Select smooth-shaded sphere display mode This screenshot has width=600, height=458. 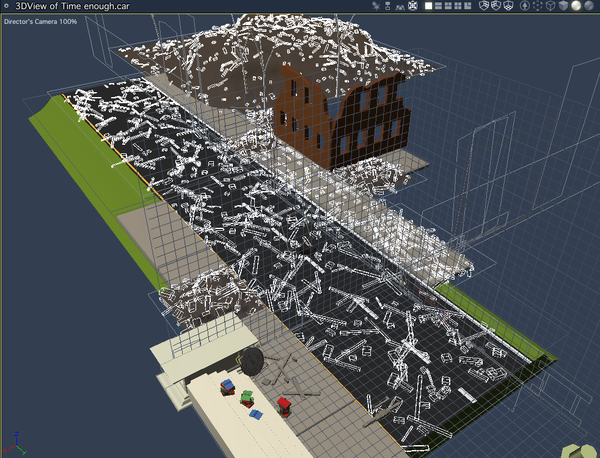[576, 6]
